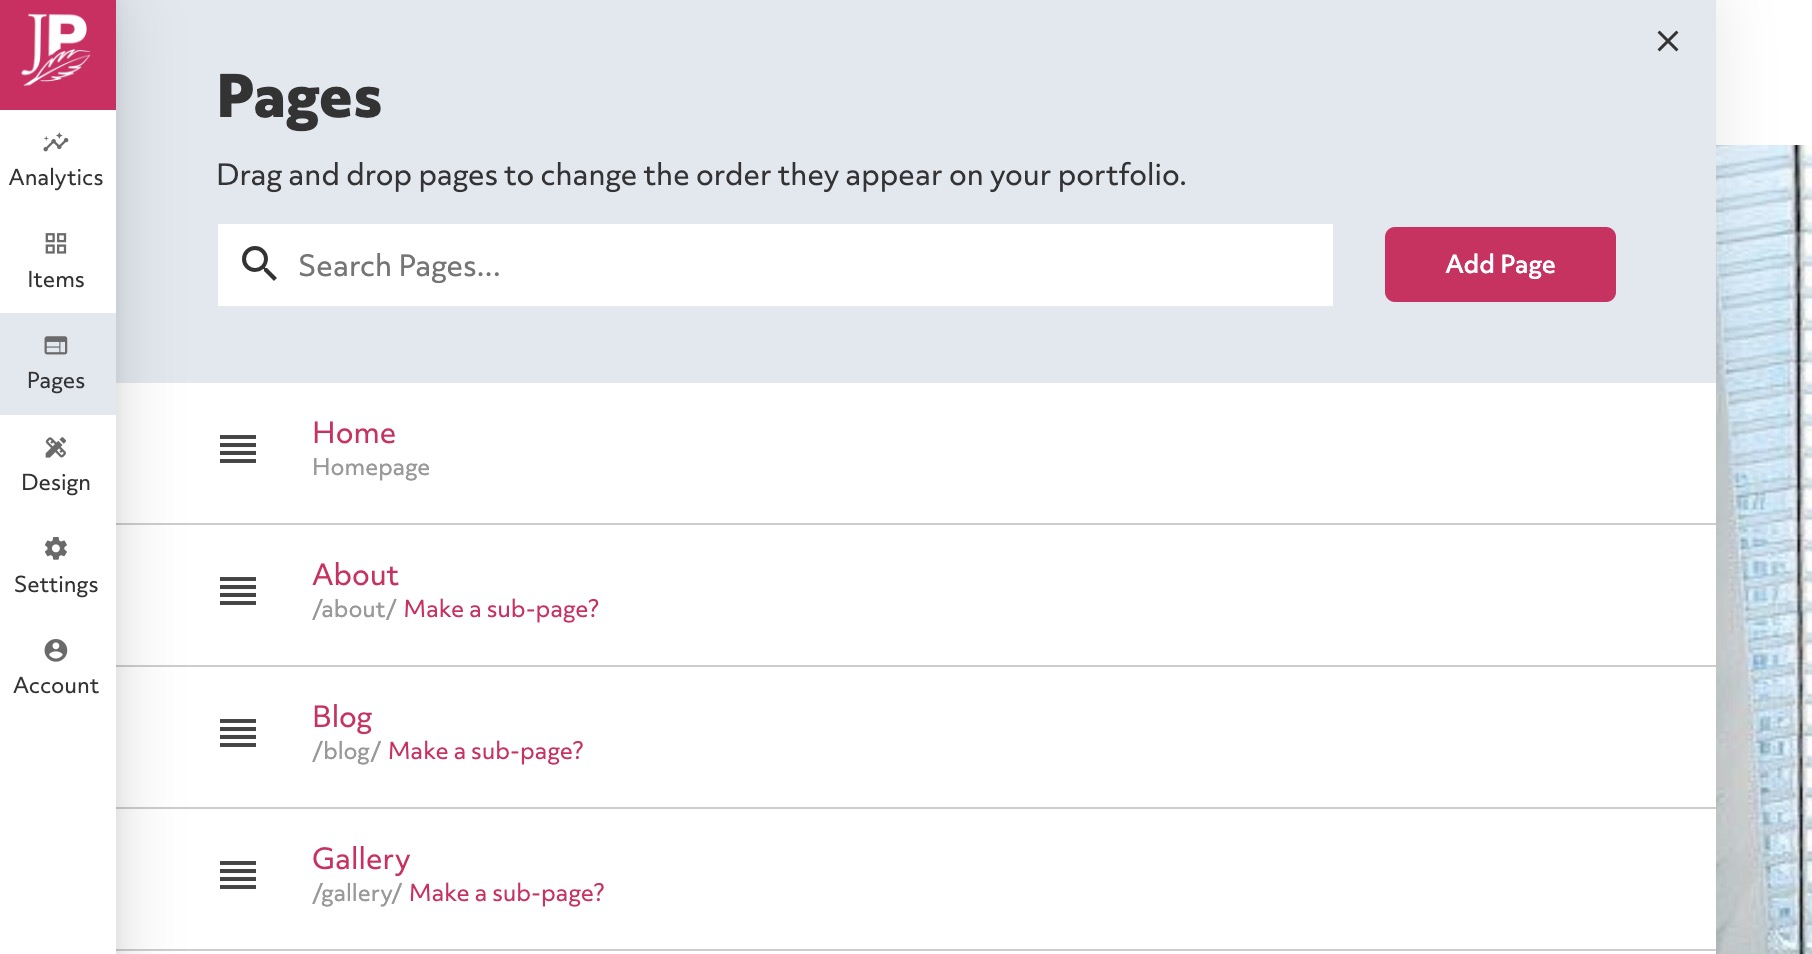Viewport: 1812px width, 954px height.
Task: Grab the Blog page reorder handle
Action: tap(238, 733)
